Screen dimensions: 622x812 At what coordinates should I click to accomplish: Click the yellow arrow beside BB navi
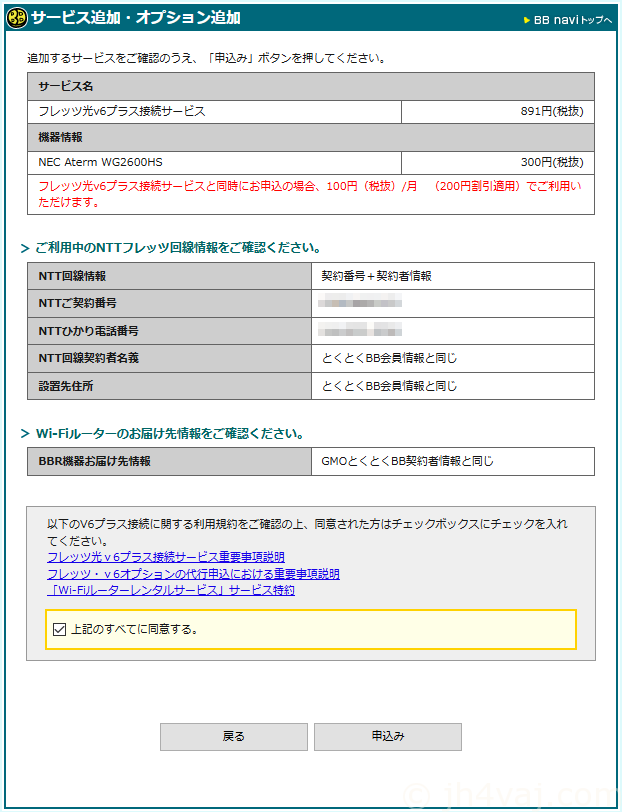point(527,19)
